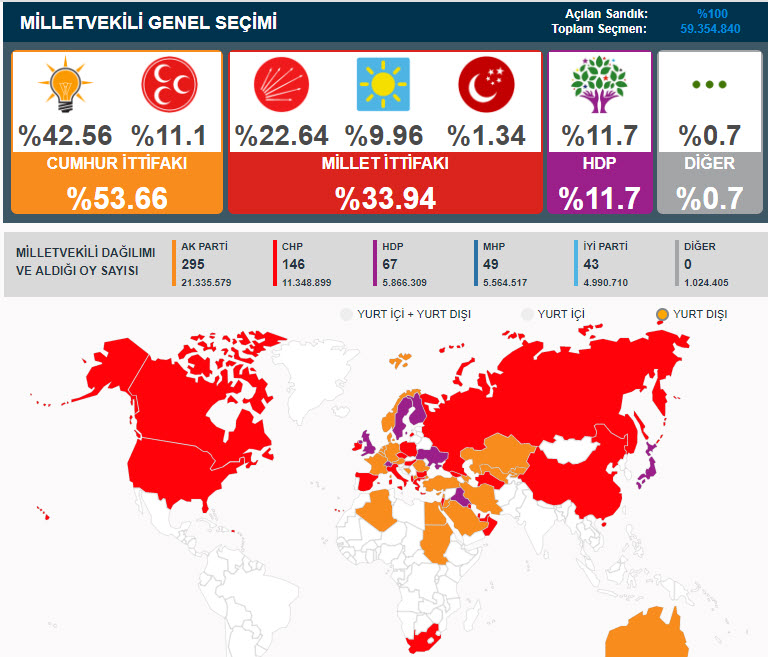Click the HDP tree logo

click(x=599, y=84)
